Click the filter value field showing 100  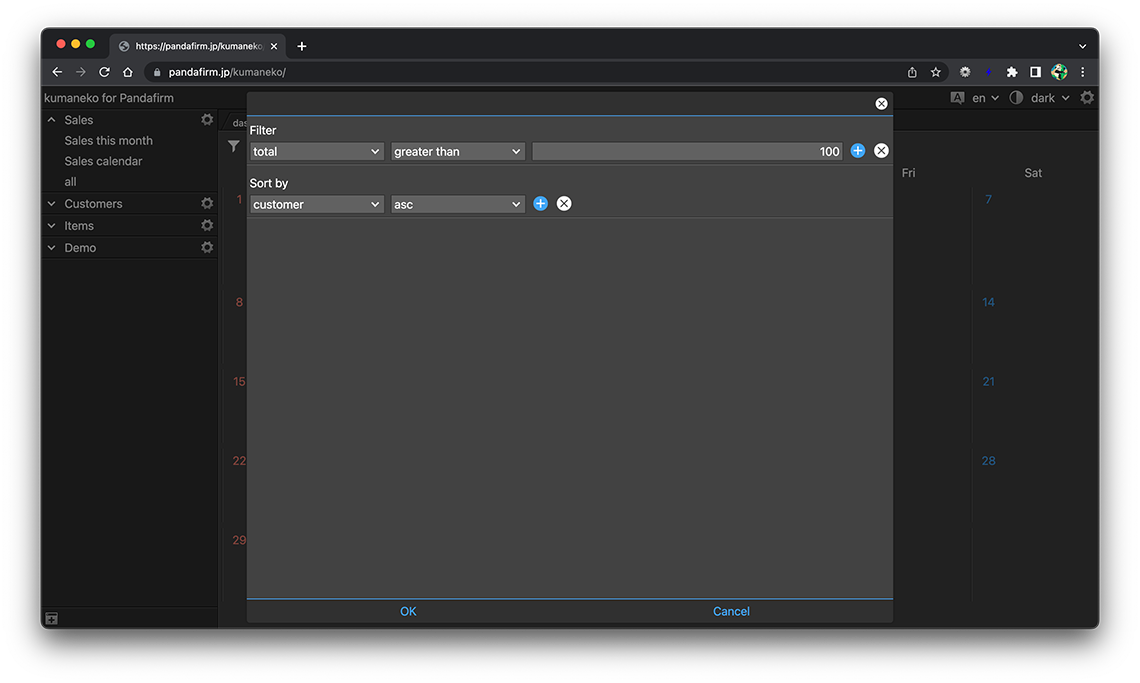[687, 152]
